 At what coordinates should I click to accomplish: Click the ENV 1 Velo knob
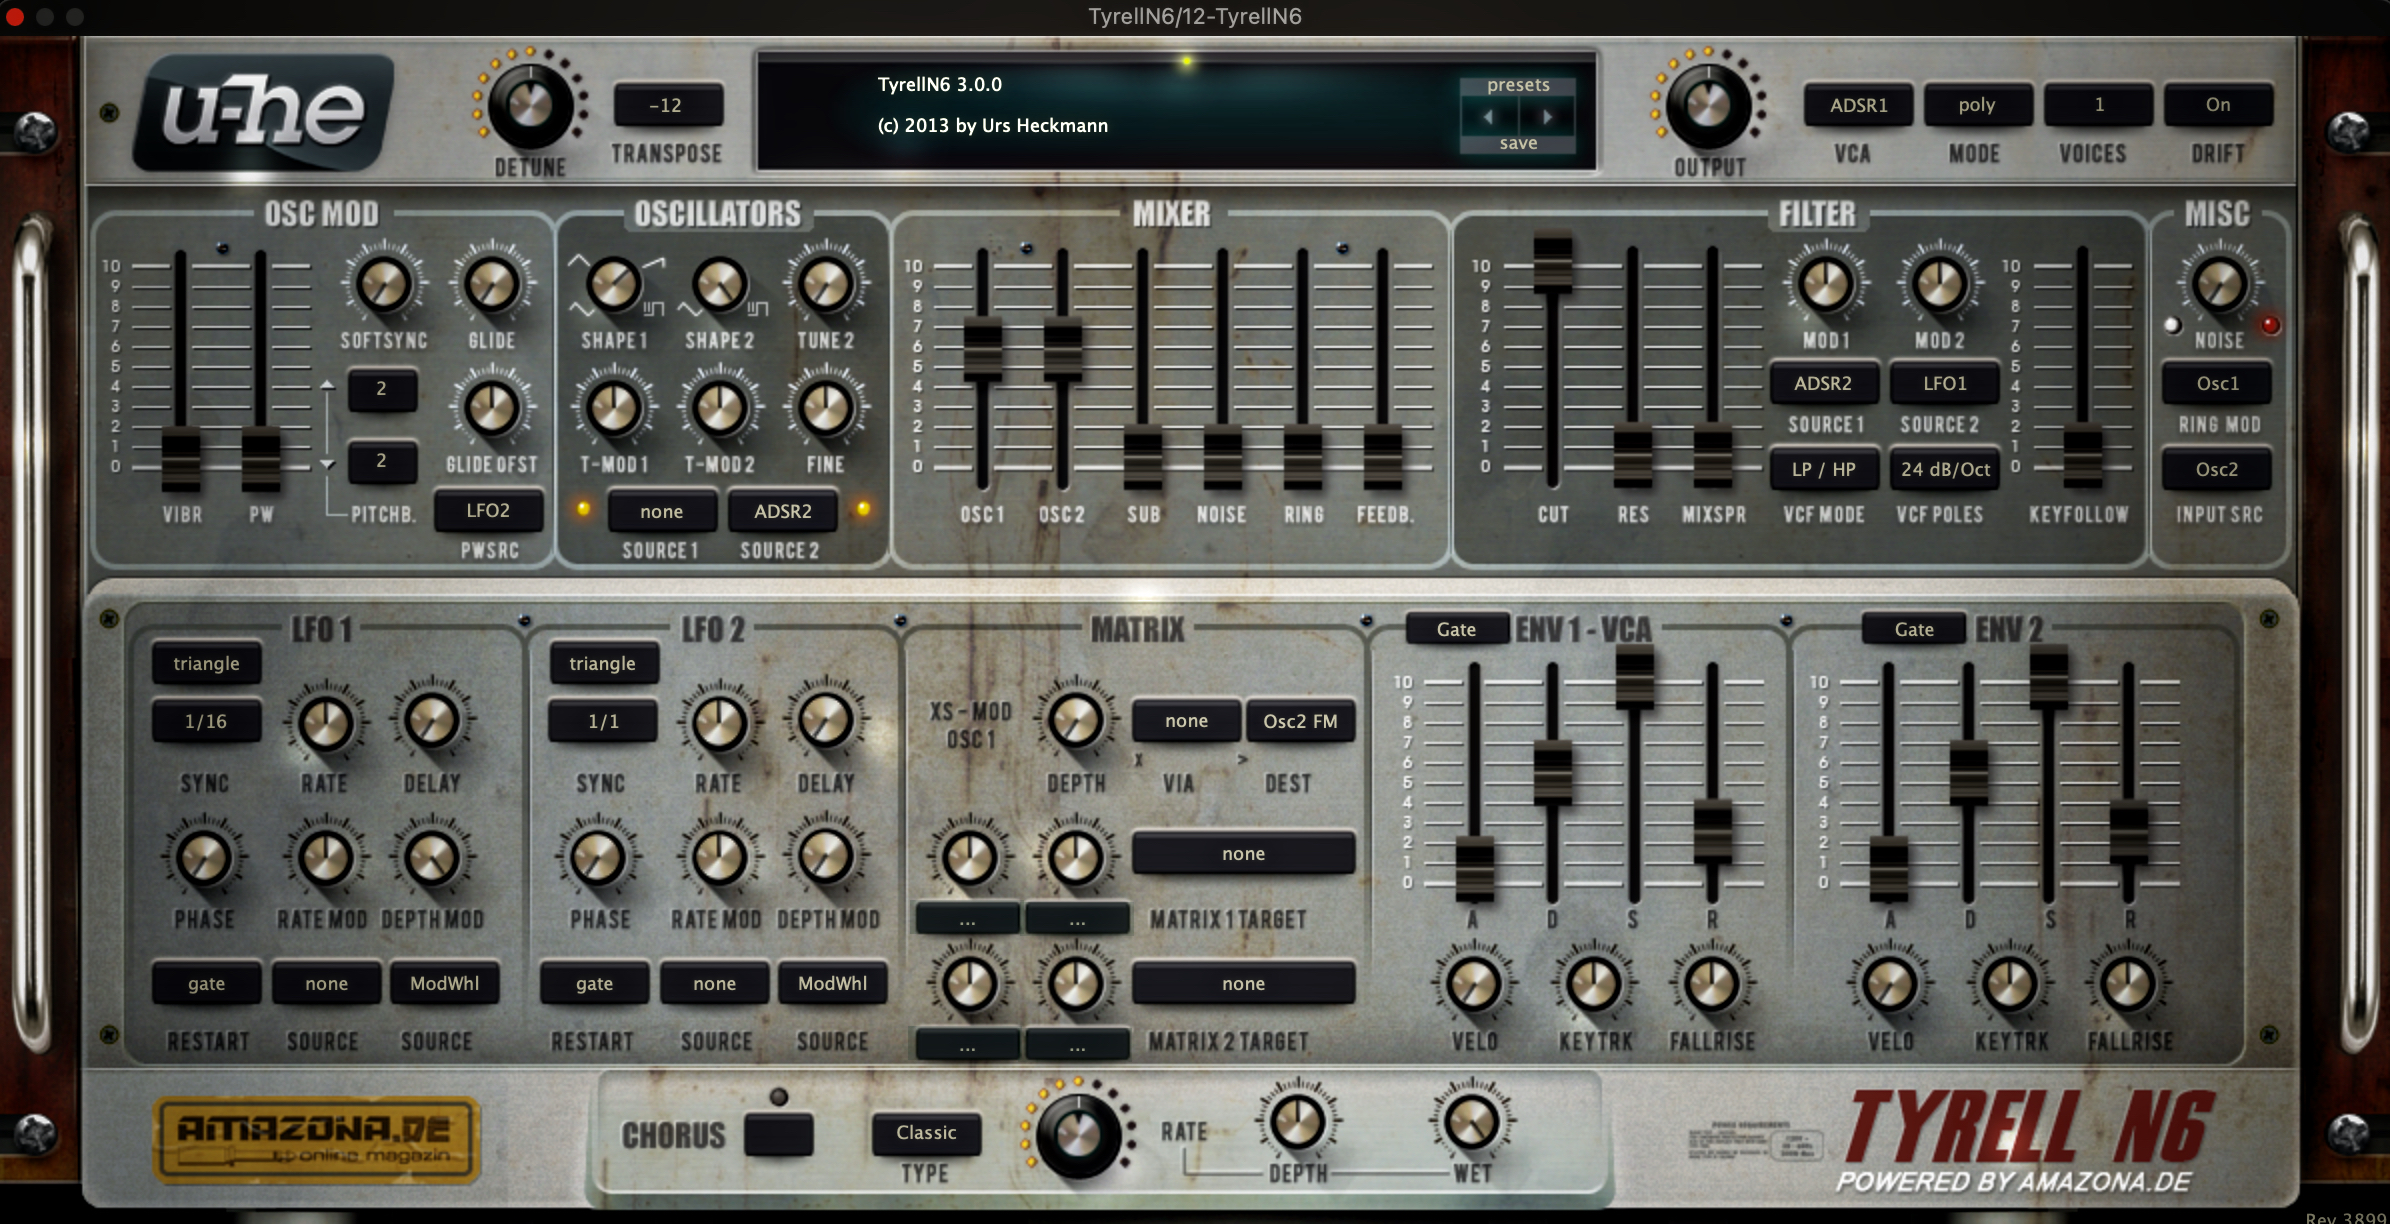(x=1474, y=984)
